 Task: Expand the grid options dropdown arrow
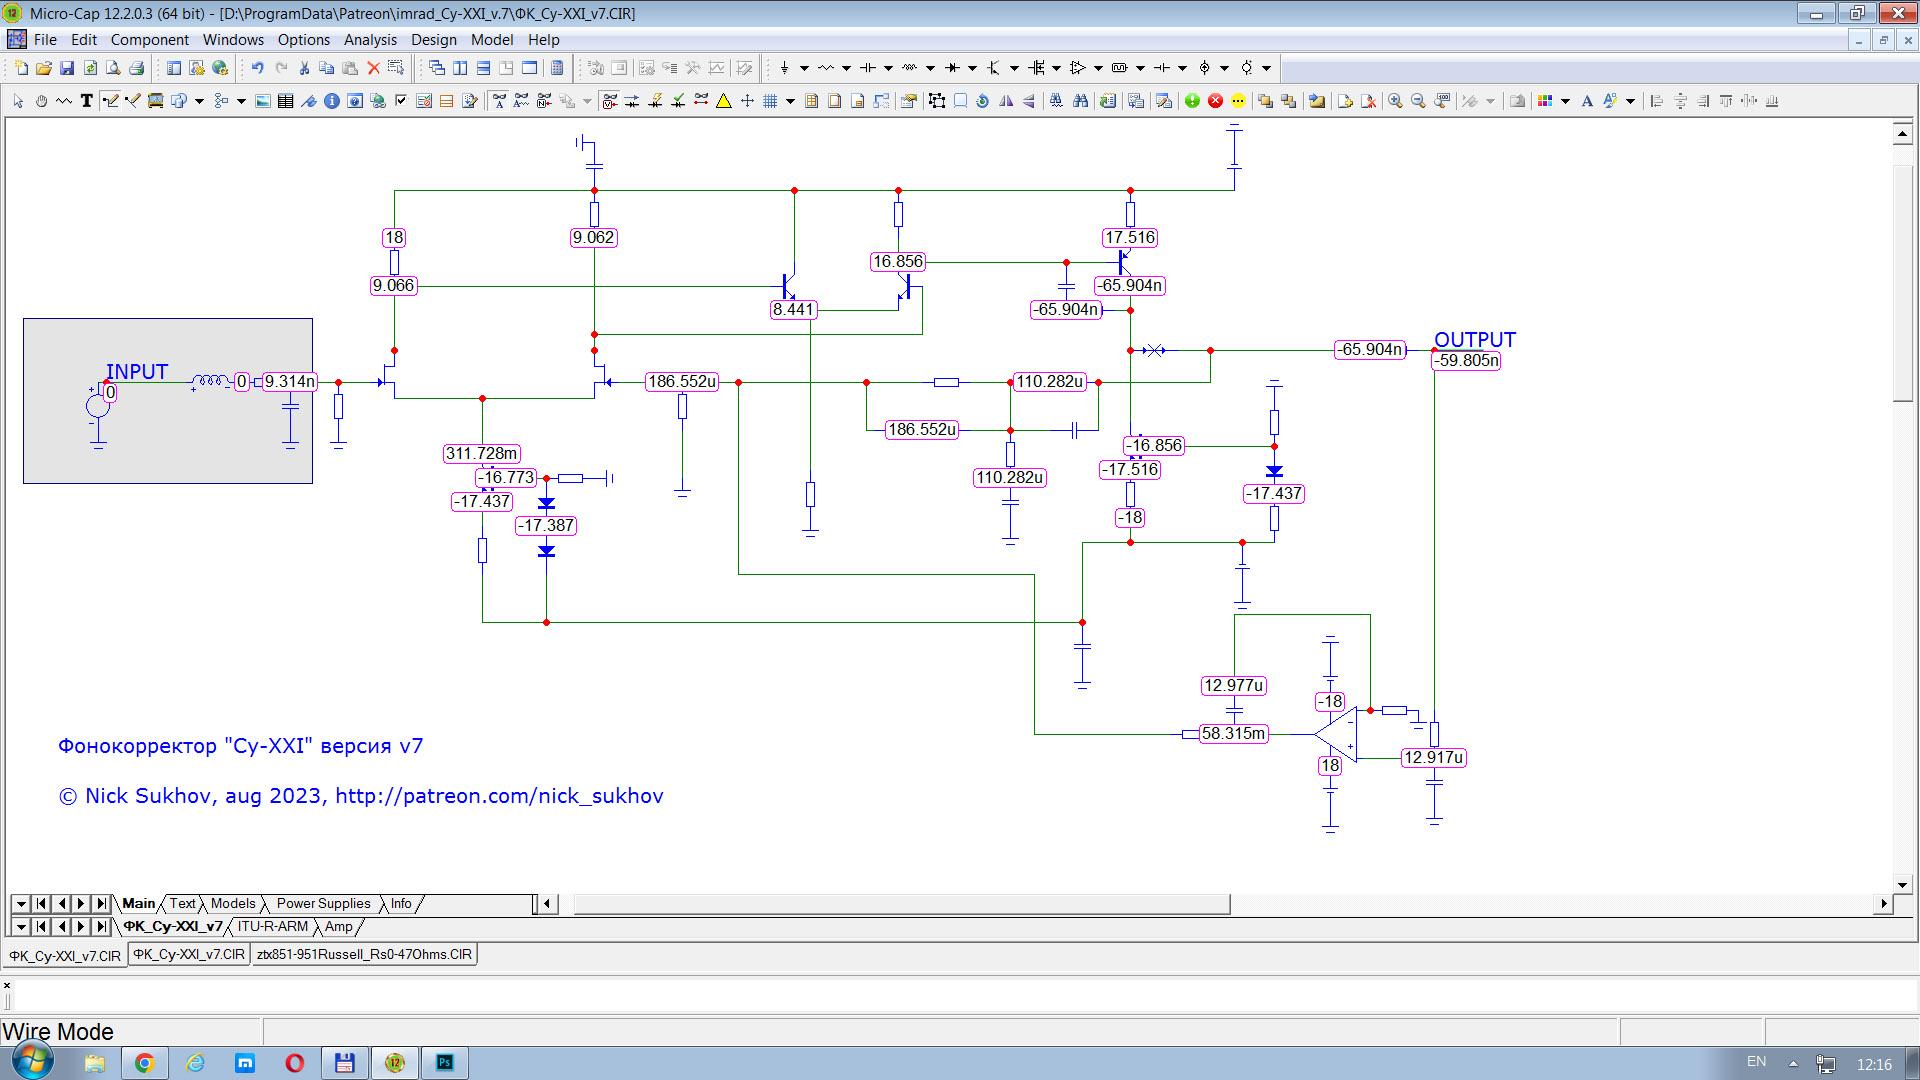(x=790, y=101)
